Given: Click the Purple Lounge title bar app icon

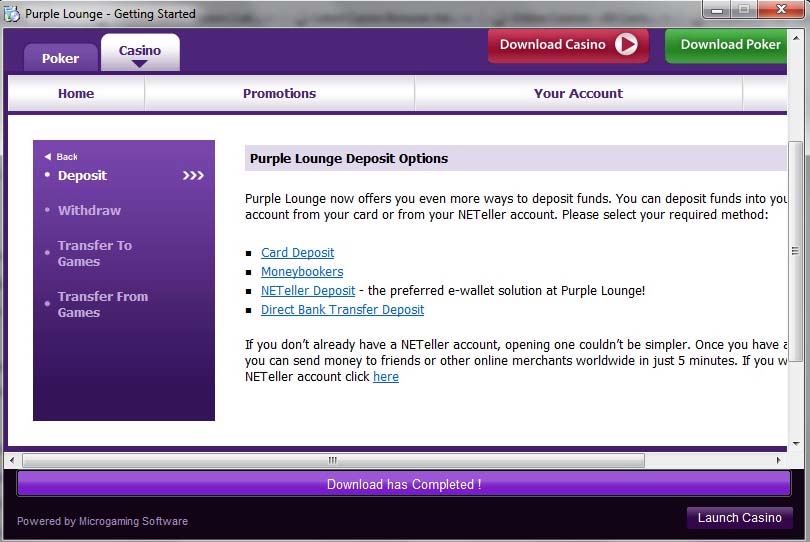Looking at the screenshot, I should [12, 14].
